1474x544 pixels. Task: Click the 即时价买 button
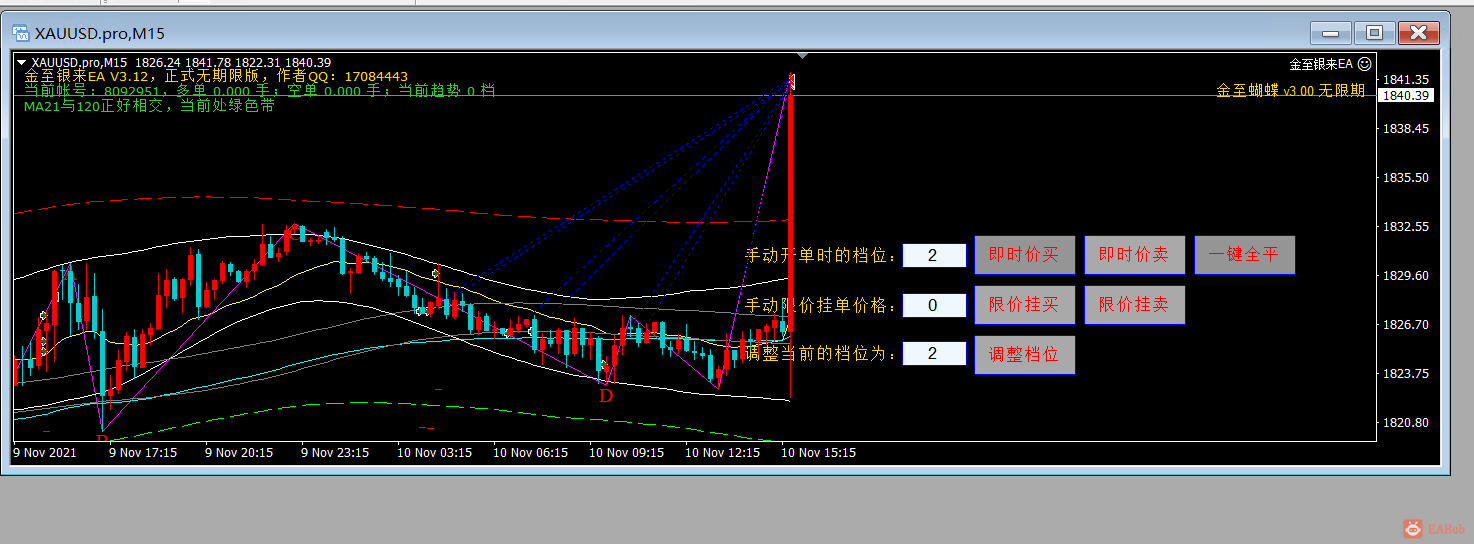click(1024, 255)
